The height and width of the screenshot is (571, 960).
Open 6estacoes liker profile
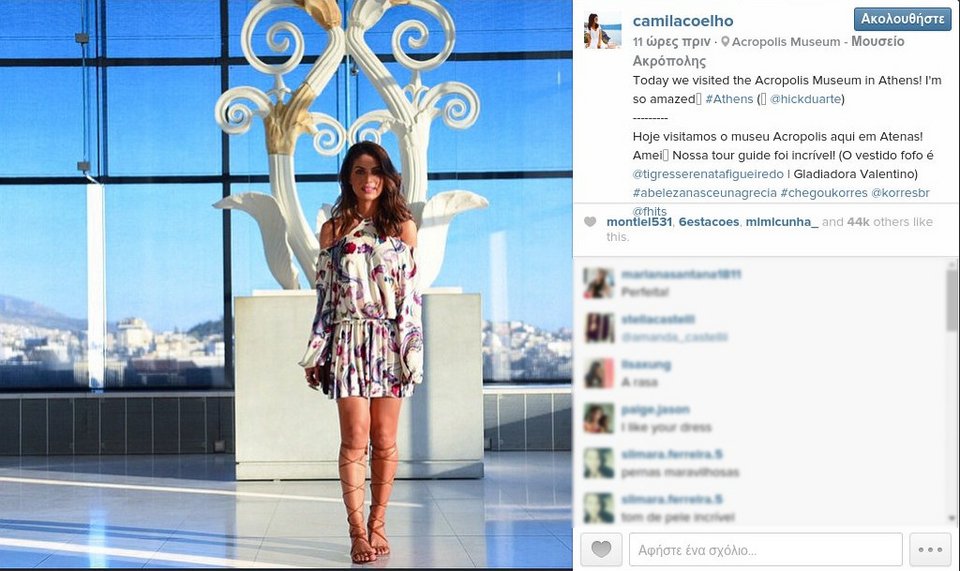click(x=708, y=222)
